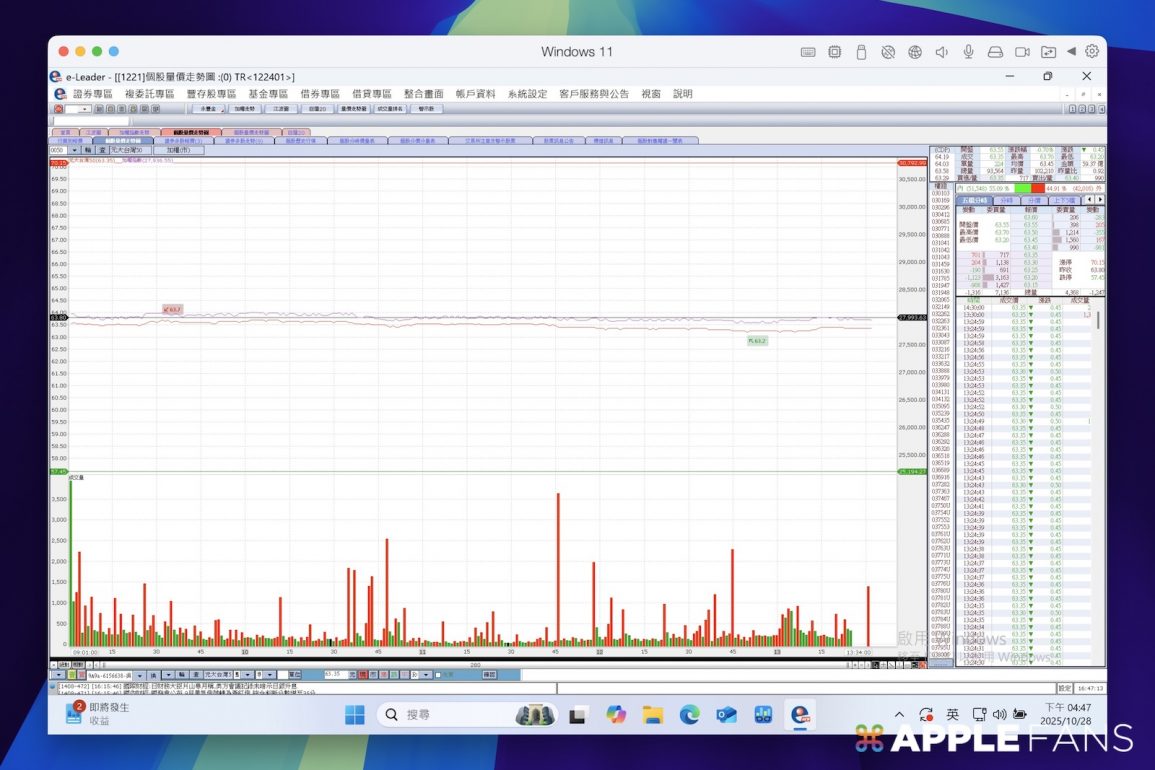Open the 系統設定 menu
Viewport: 1155px width, 770px height.
coord(527,94)
